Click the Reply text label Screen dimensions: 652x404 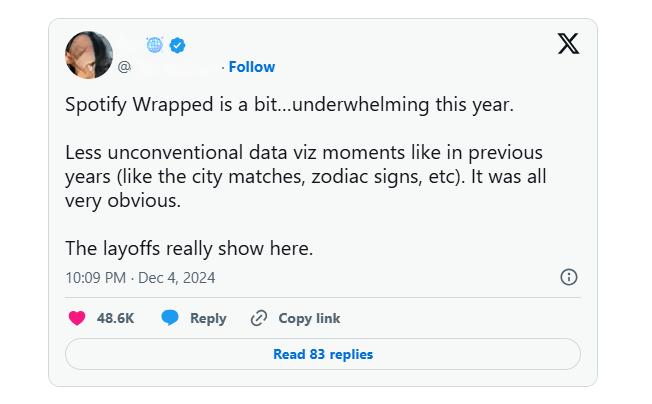pyautogui.click(x=208, y=318)
